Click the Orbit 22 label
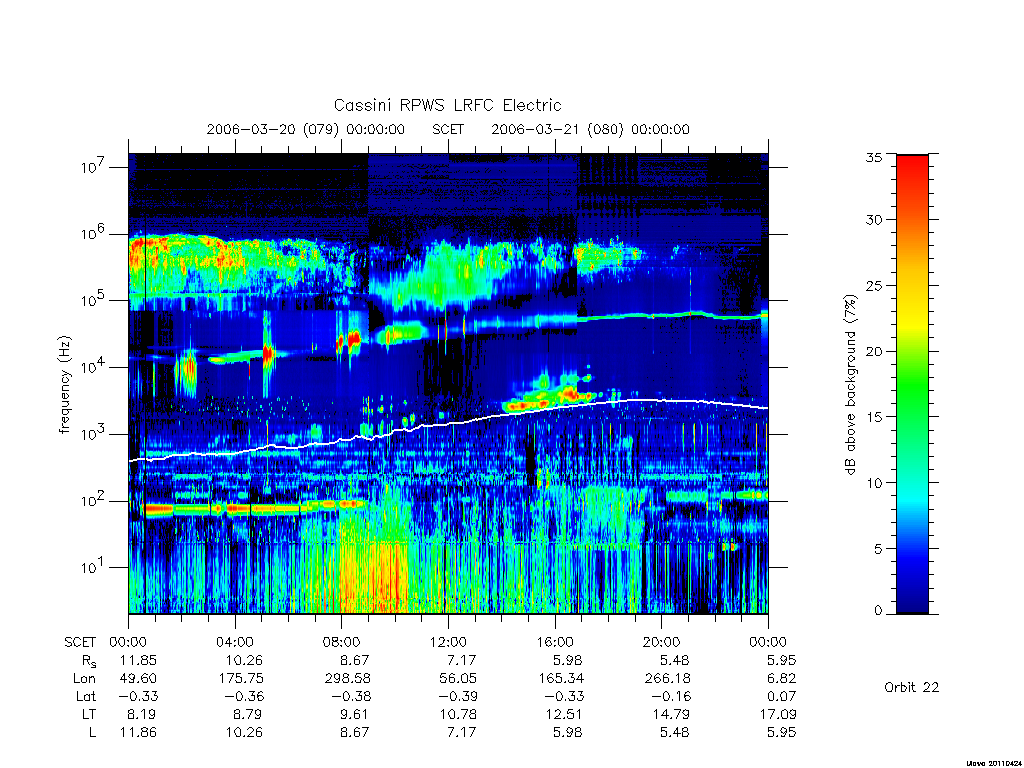The image size is (1024, 768). tap(912, 687)
